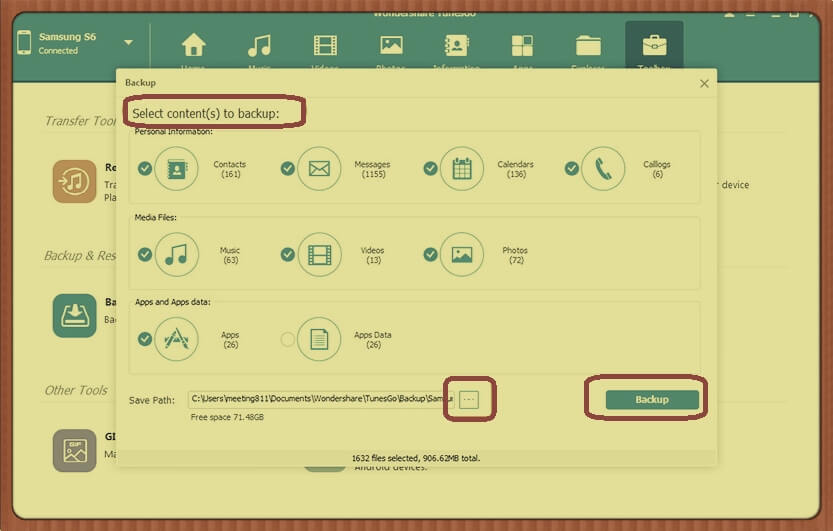This screenshot has height=531, width=833.
Task: Open the Videos tab in toolbar
Action: point(325,46)
